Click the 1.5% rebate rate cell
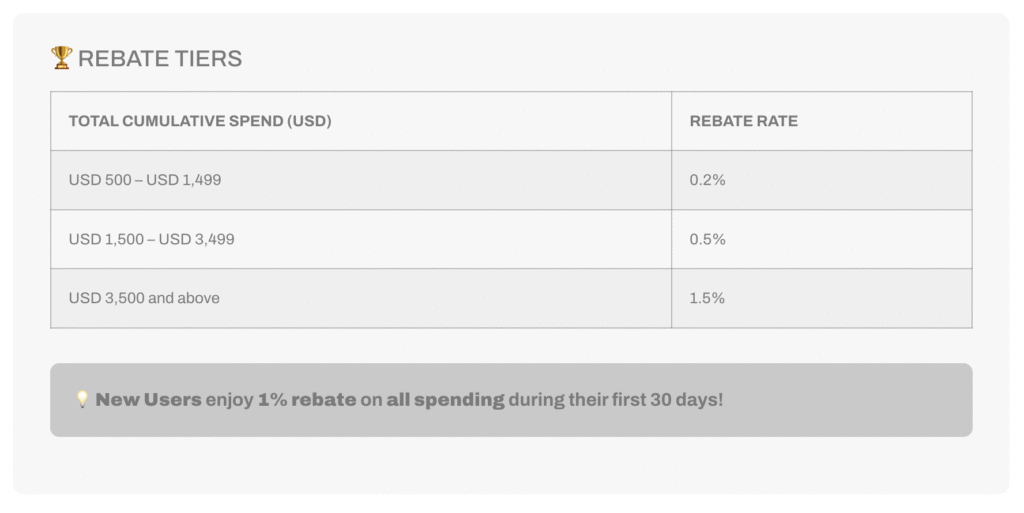Image resolution: width=1024 pixels, height=513 pixels. [822, 298]
